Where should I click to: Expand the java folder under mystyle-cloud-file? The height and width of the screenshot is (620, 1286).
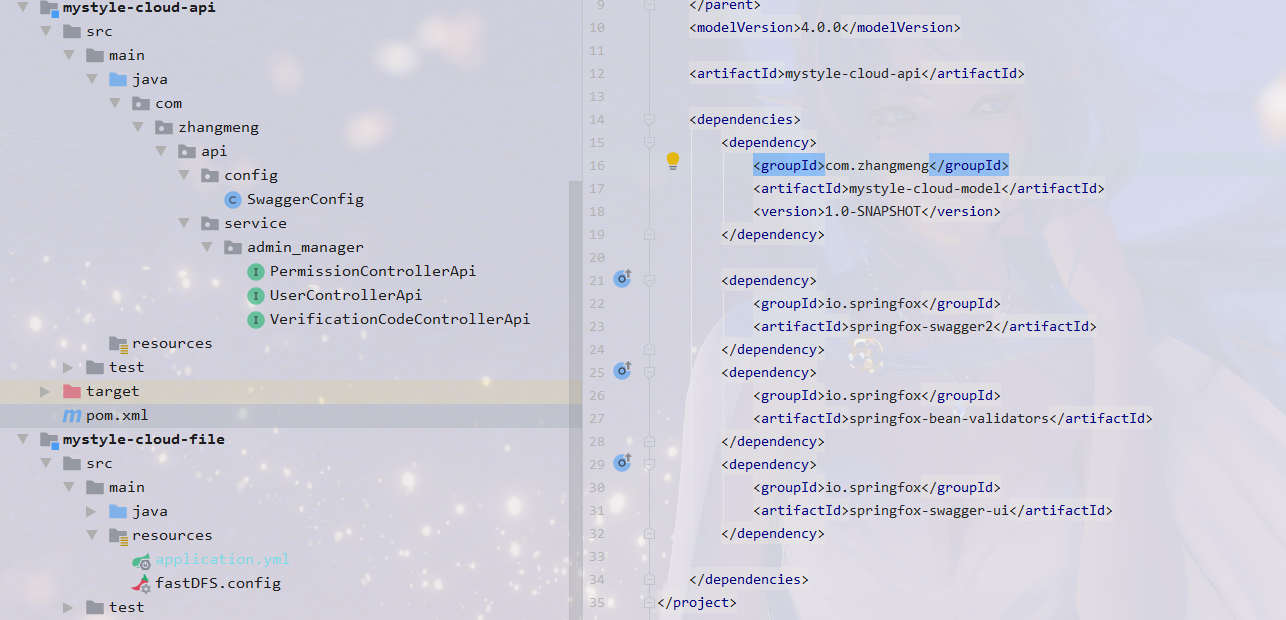pos(90,511)
